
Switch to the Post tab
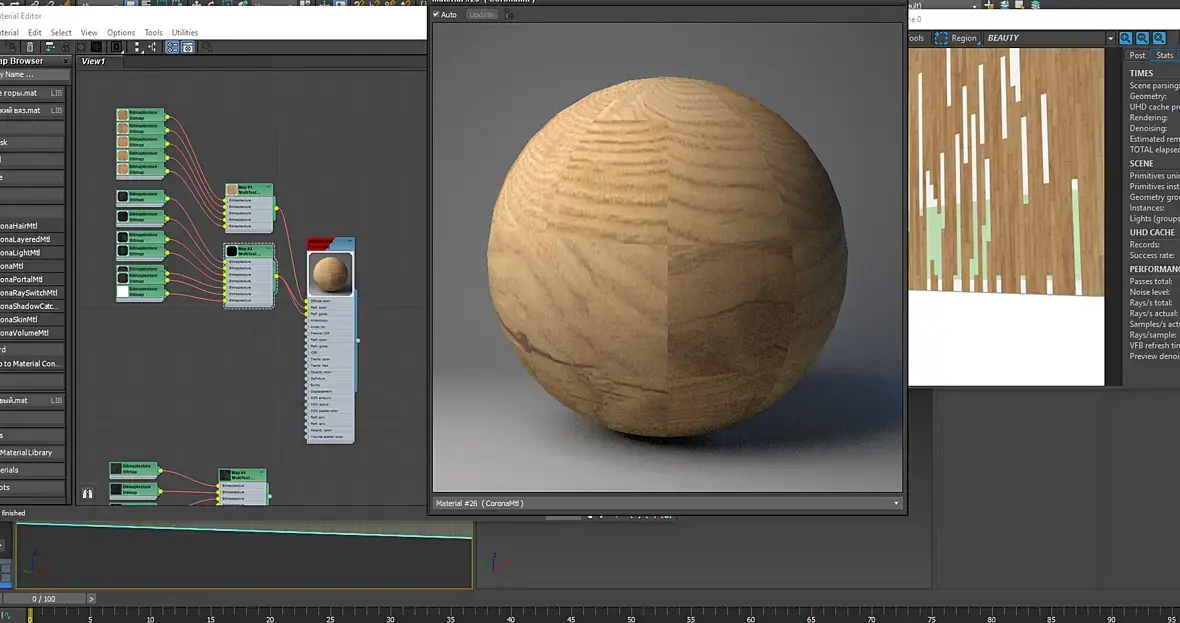[1137, 56]
